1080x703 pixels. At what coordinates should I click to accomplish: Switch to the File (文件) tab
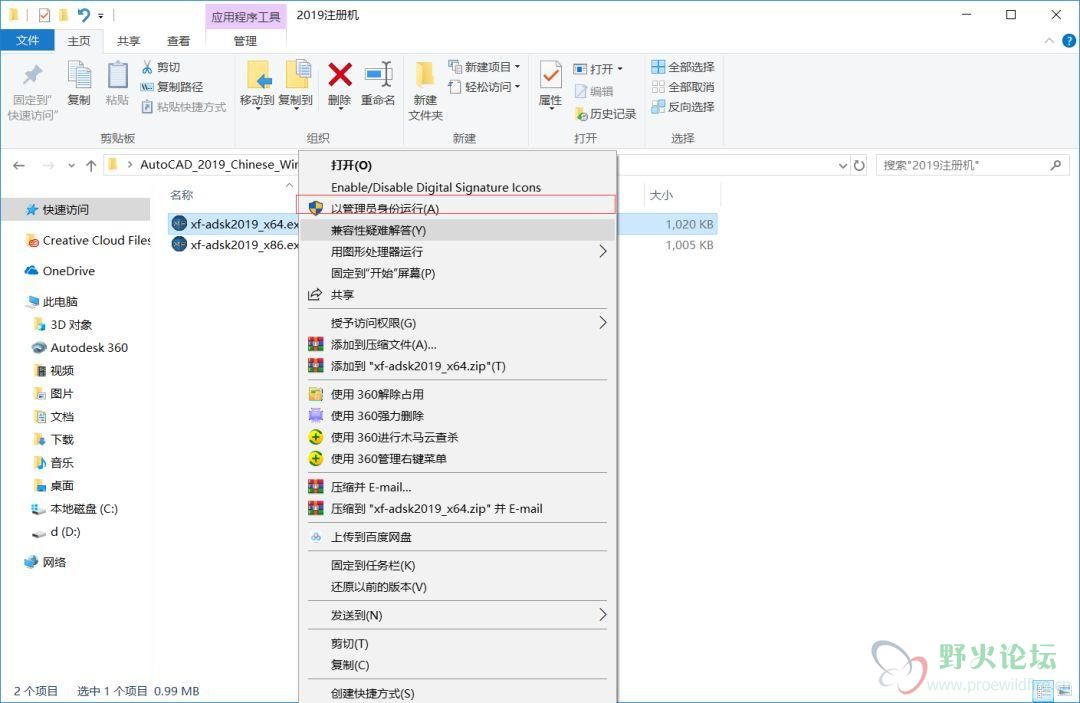[x=28, y=41]
